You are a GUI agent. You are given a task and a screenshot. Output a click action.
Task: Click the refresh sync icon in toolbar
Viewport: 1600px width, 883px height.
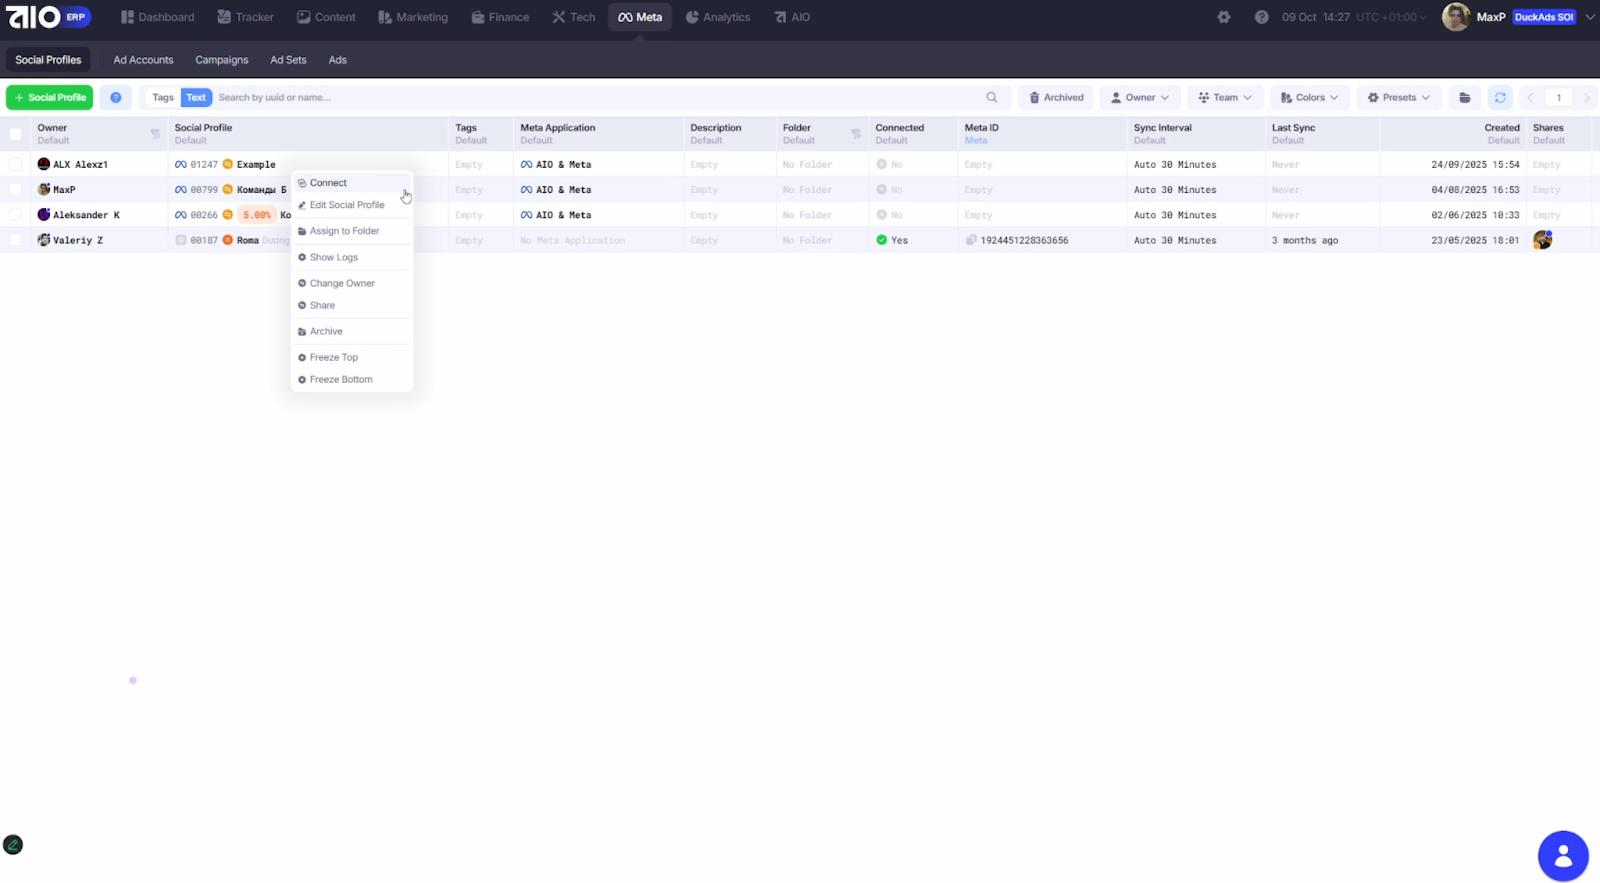tap(1499, 98)
